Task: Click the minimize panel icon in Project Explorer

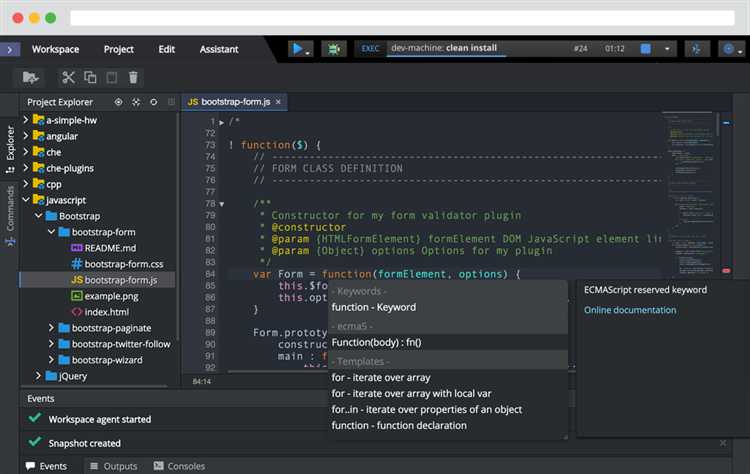Action: click(171, 102)
